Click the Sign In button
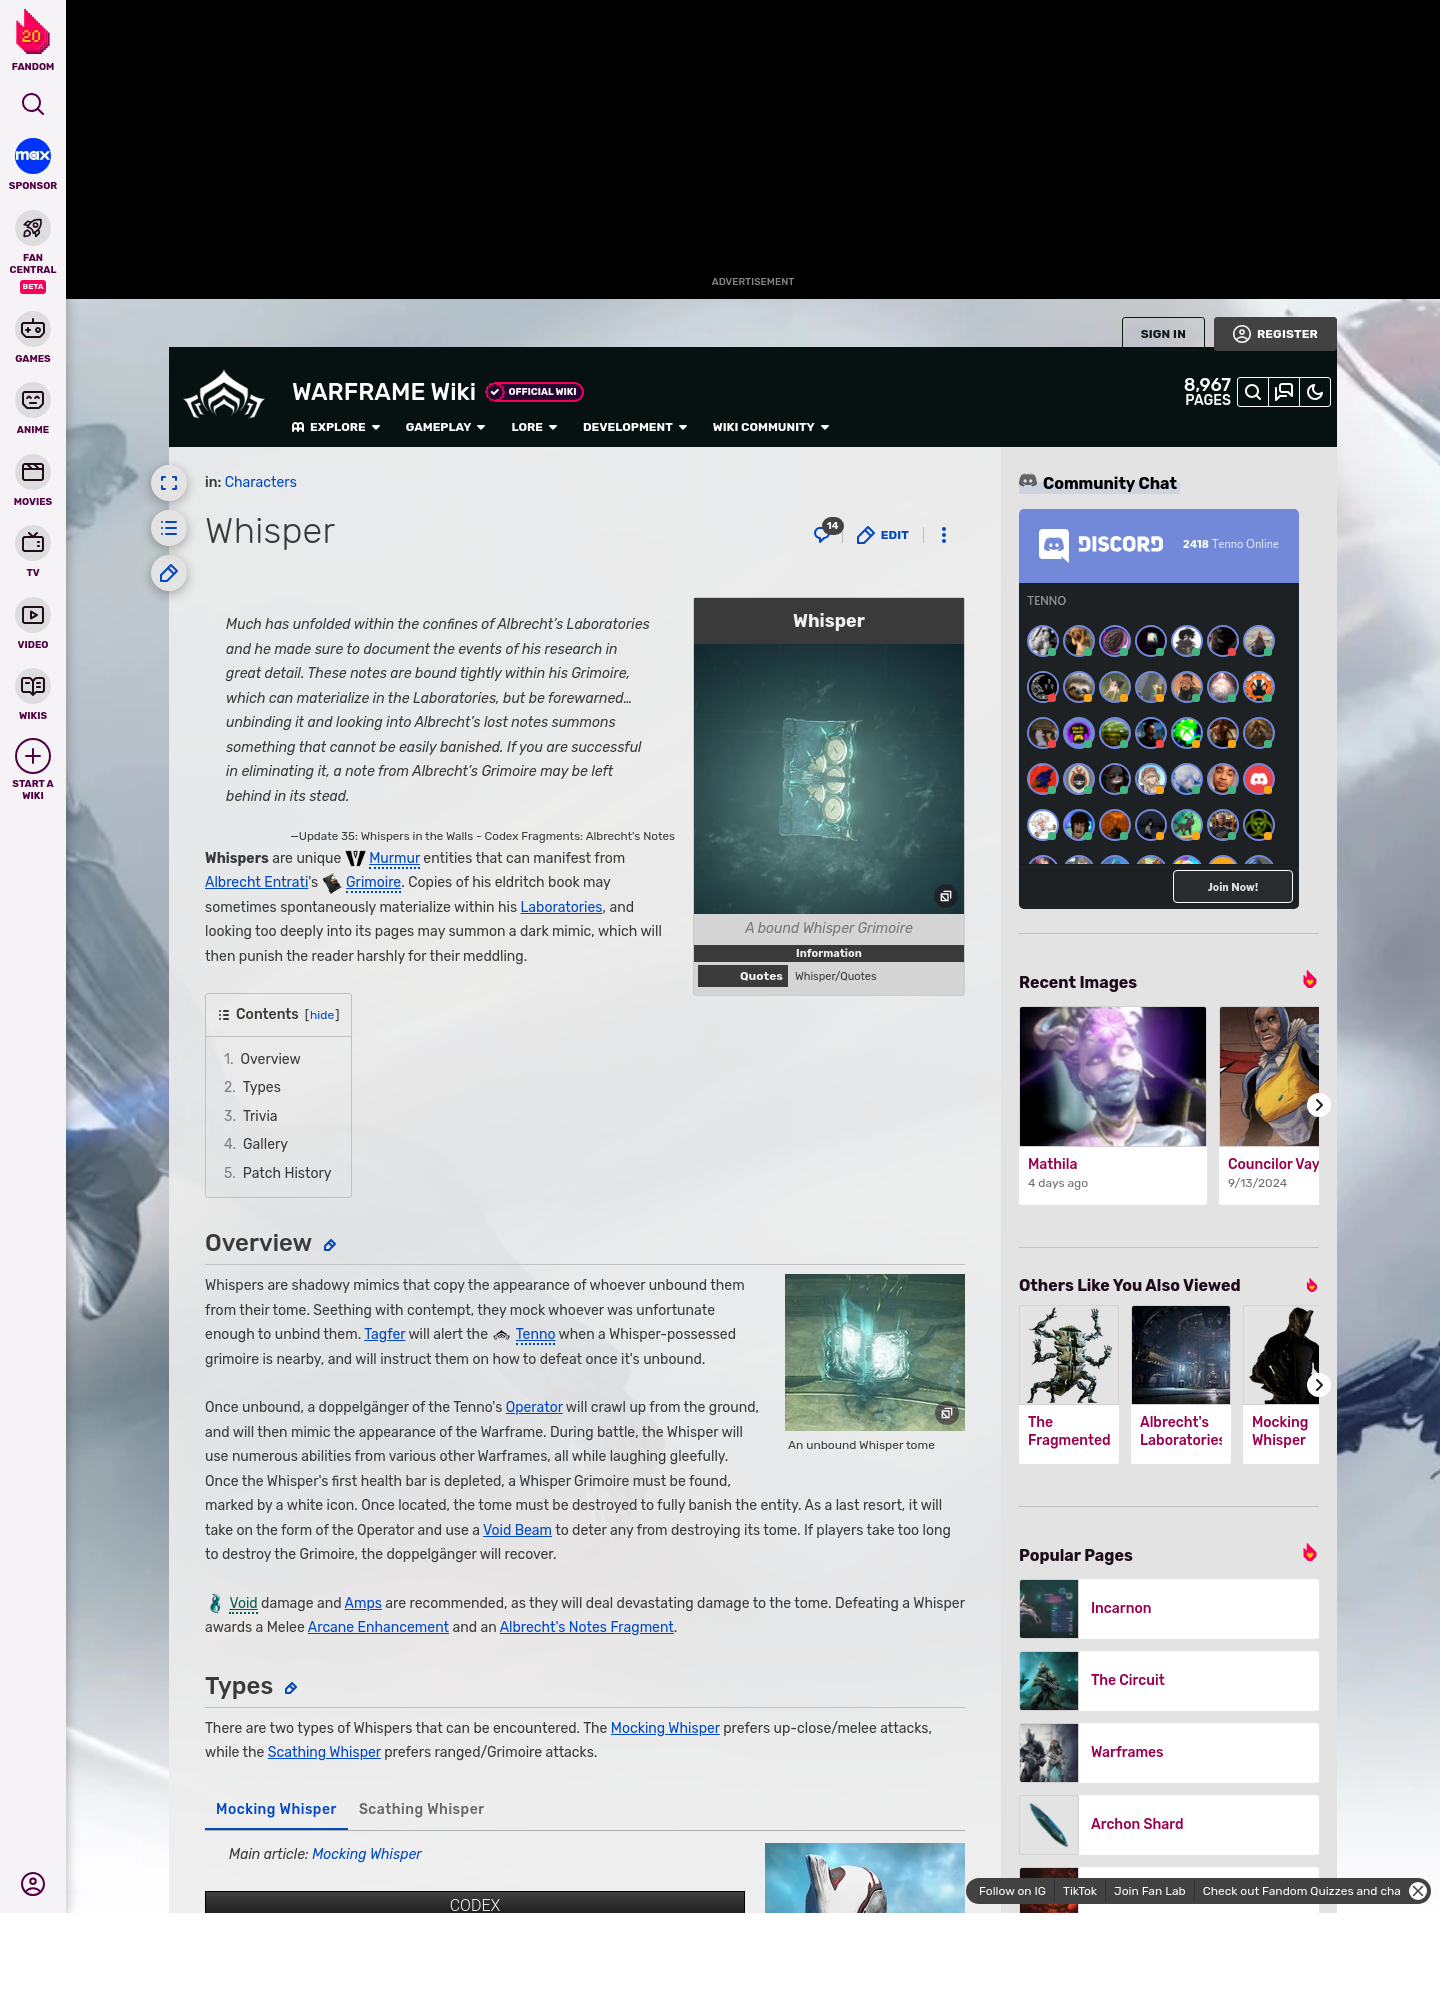Image resolution: width=1440 pixels, height=2000 pixels. point(1163,334)
